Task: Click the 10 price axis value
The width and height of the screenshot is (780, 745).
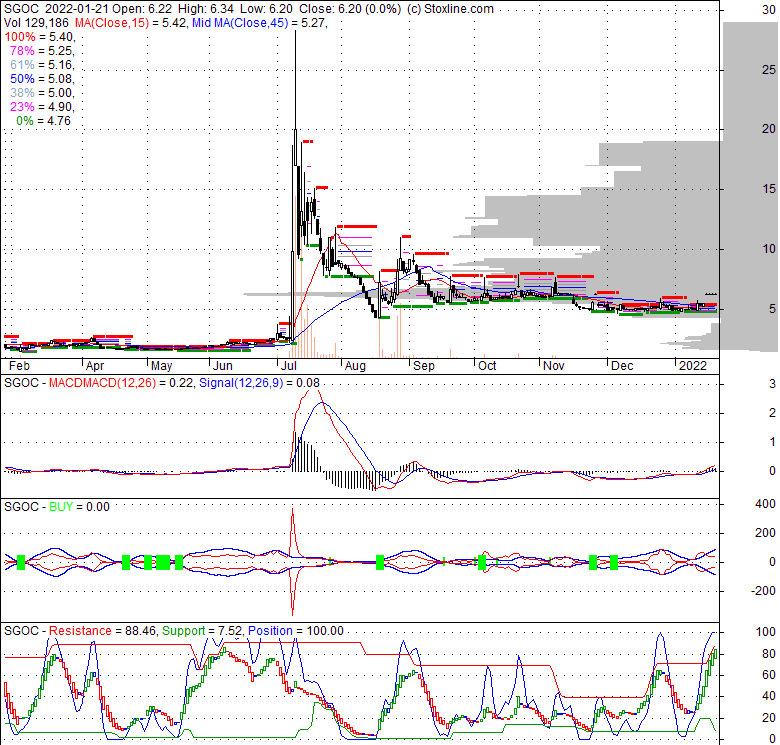Action: 769,249
